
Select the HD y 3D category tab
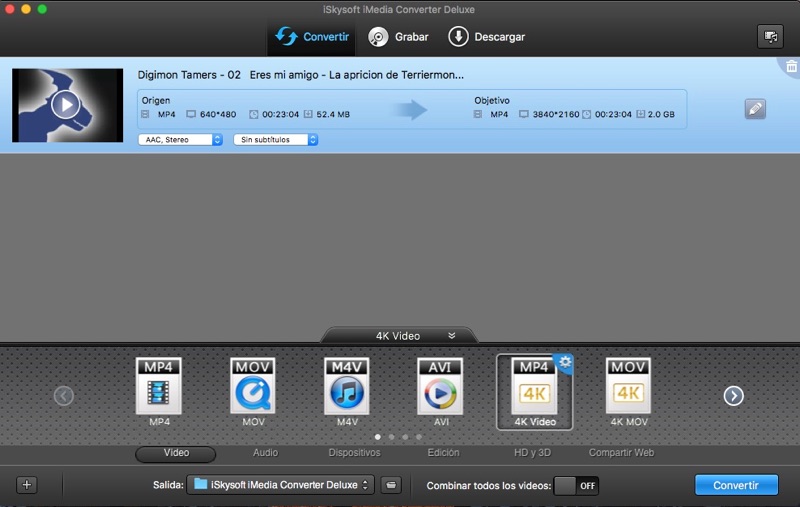click(x=532, y=453)
